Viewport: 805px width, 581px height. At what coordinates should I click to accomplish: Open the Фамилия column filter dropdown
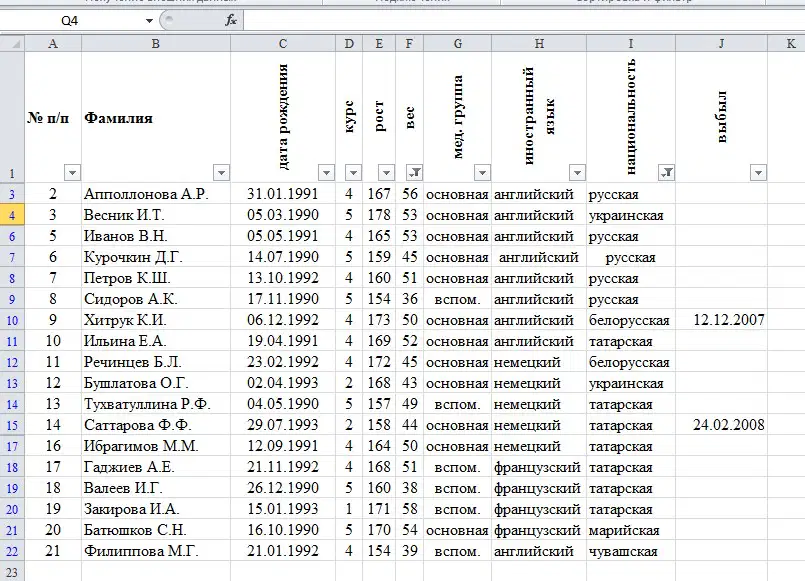(x=221, y=172)
